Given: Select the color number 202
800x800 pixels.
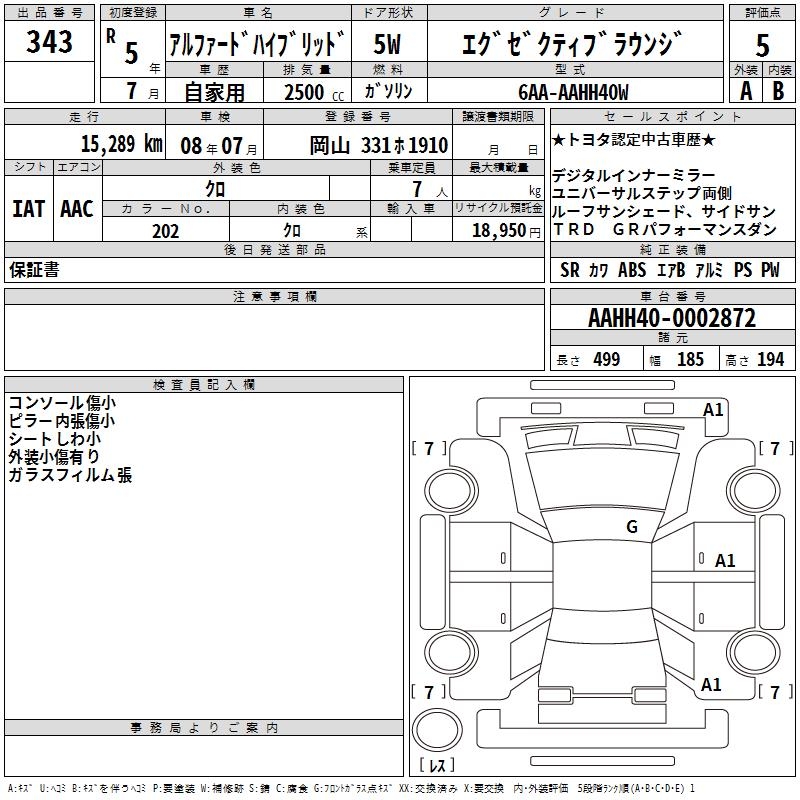Looking at the screenshot, I should (165, 231).
